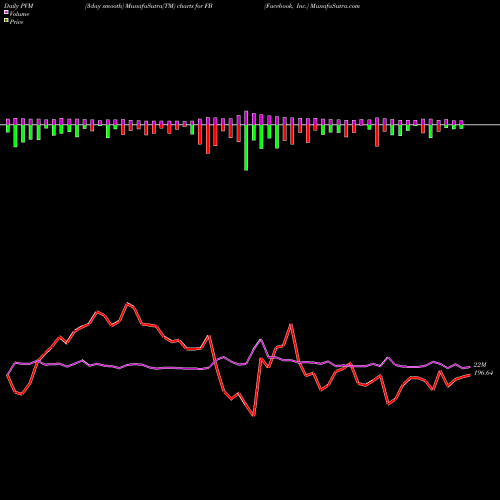Click the 3day smooth MunafaSutra chart title
Image resolution: width=500 pixels, height=500 pixels.
pos(149,6)
